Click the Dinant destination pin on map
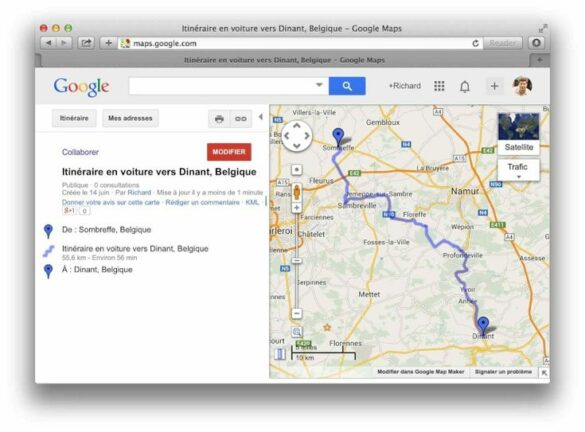 coord(483,325)
